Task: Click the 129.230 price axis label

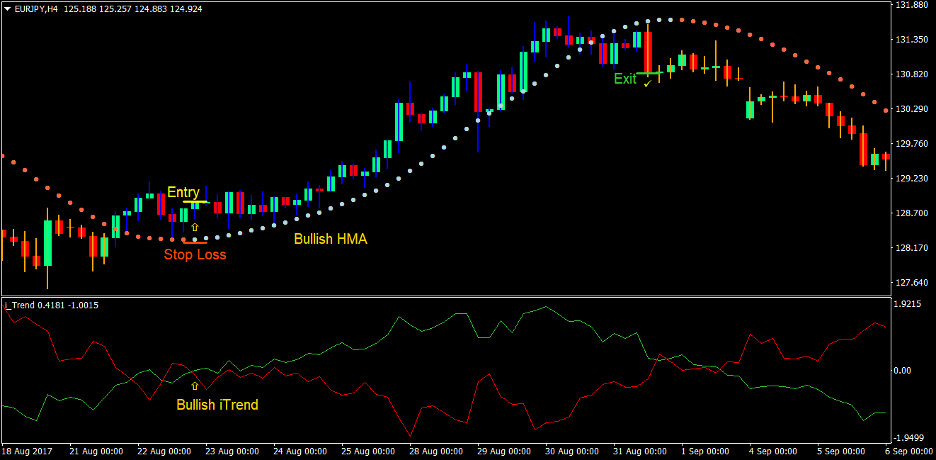Action: pos(910,178)
